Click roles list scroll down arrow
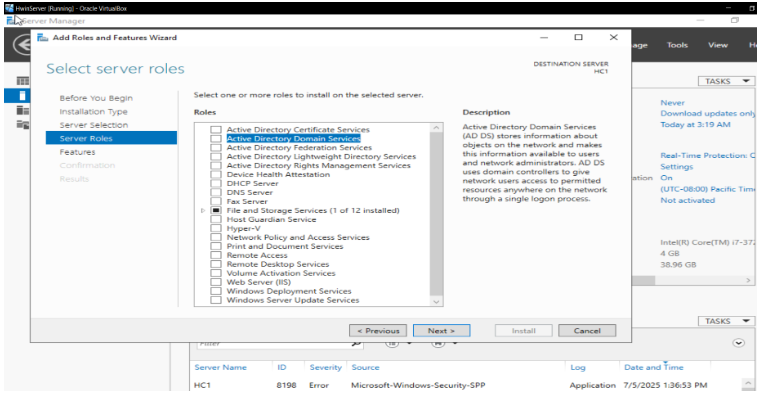The height and width of the screenshot is (393, 765). (x=436, y=302)
